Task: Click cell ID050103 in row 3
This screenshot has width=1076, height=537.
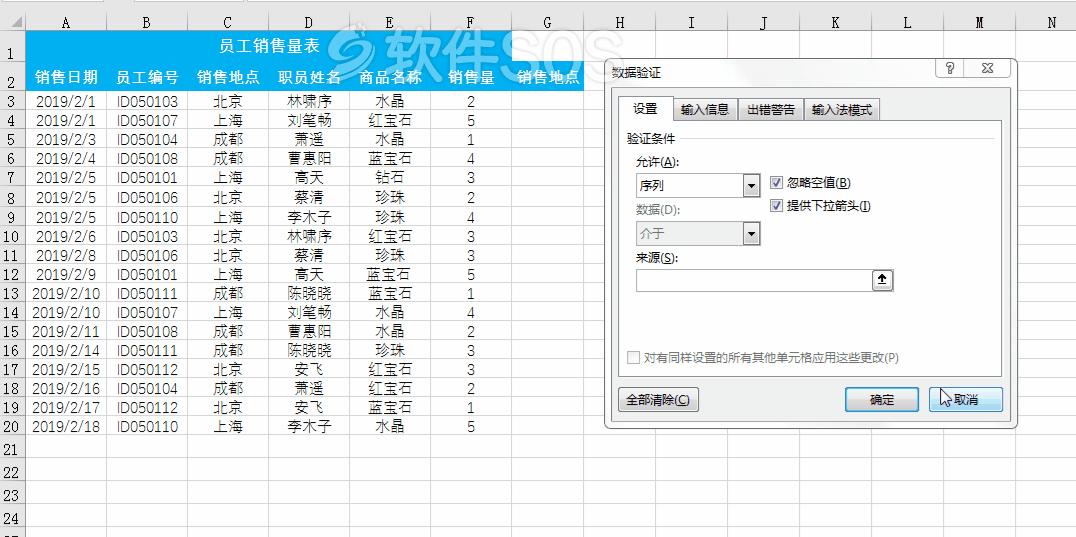Action: coord(147,102)
